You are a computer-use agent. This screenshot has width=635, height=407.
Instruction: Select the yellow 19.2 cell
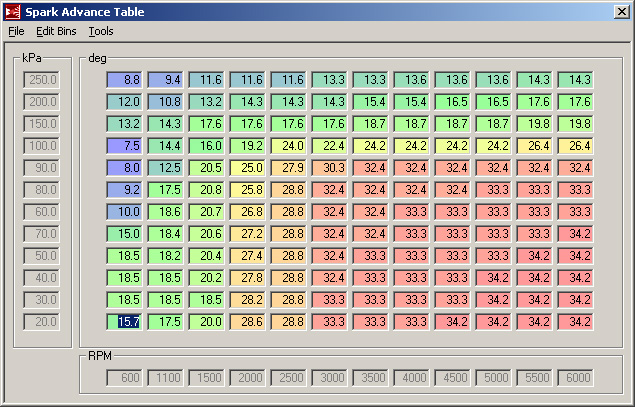point(250,146)
